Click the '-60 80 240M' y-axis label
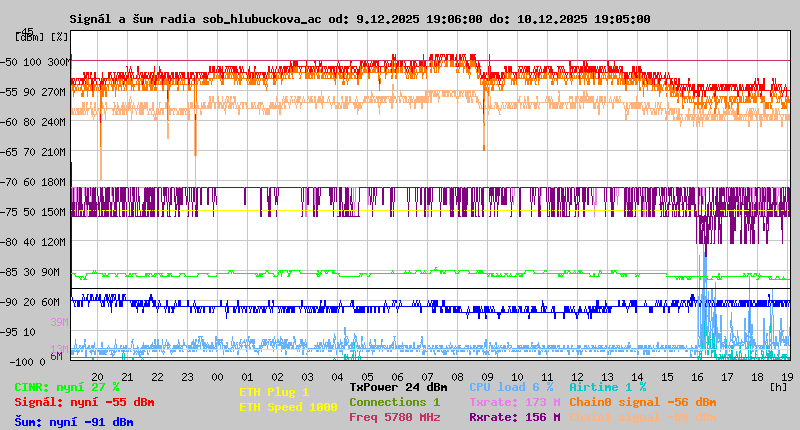Viewport: 800px width, 430px height. click(x=34, y=122)
